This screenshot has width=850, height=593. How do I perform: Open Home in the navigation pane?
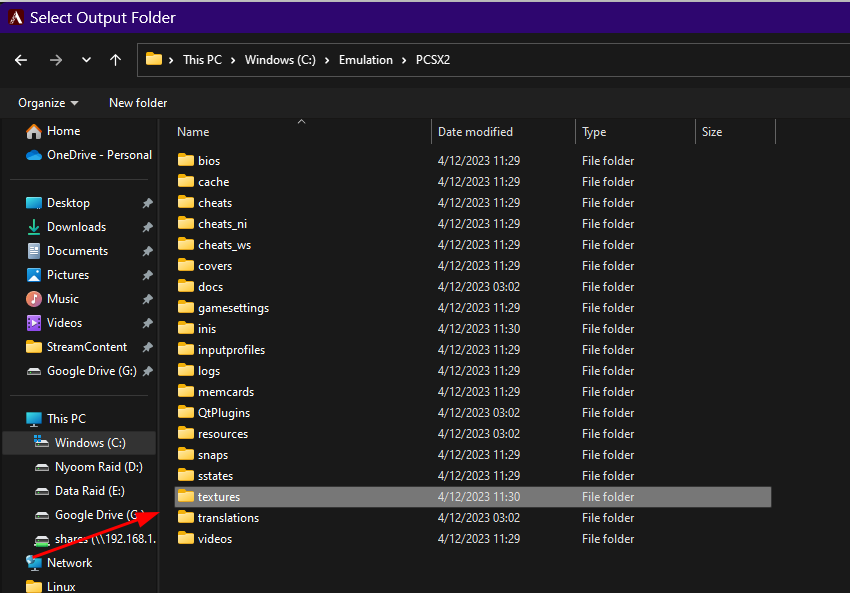pos(63,131)
